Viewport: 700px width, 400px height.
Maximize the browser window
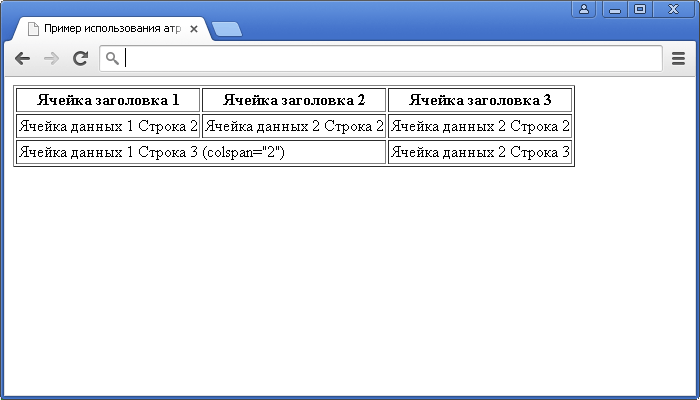point(640,9)
